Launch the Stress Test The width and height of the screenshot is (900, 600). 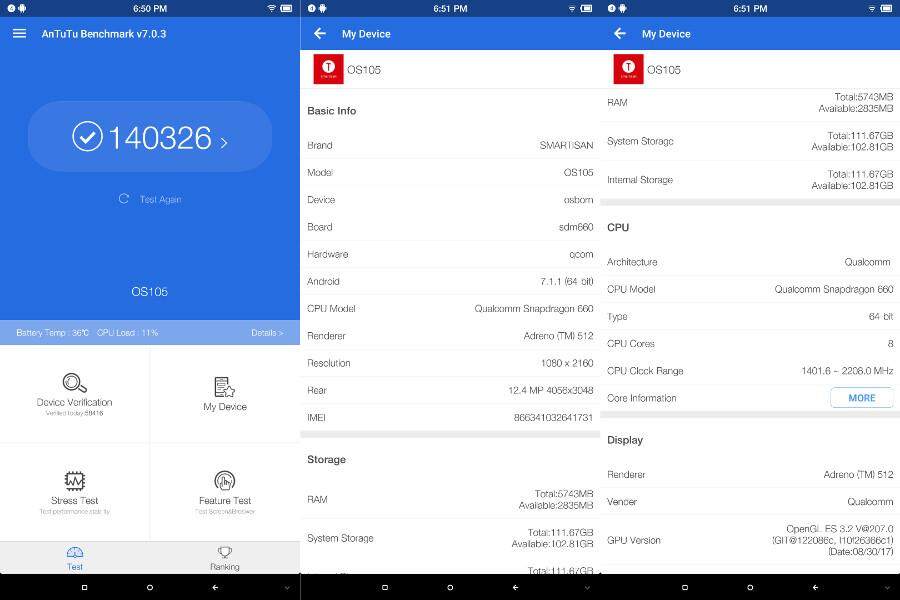[x=75, y=488]
